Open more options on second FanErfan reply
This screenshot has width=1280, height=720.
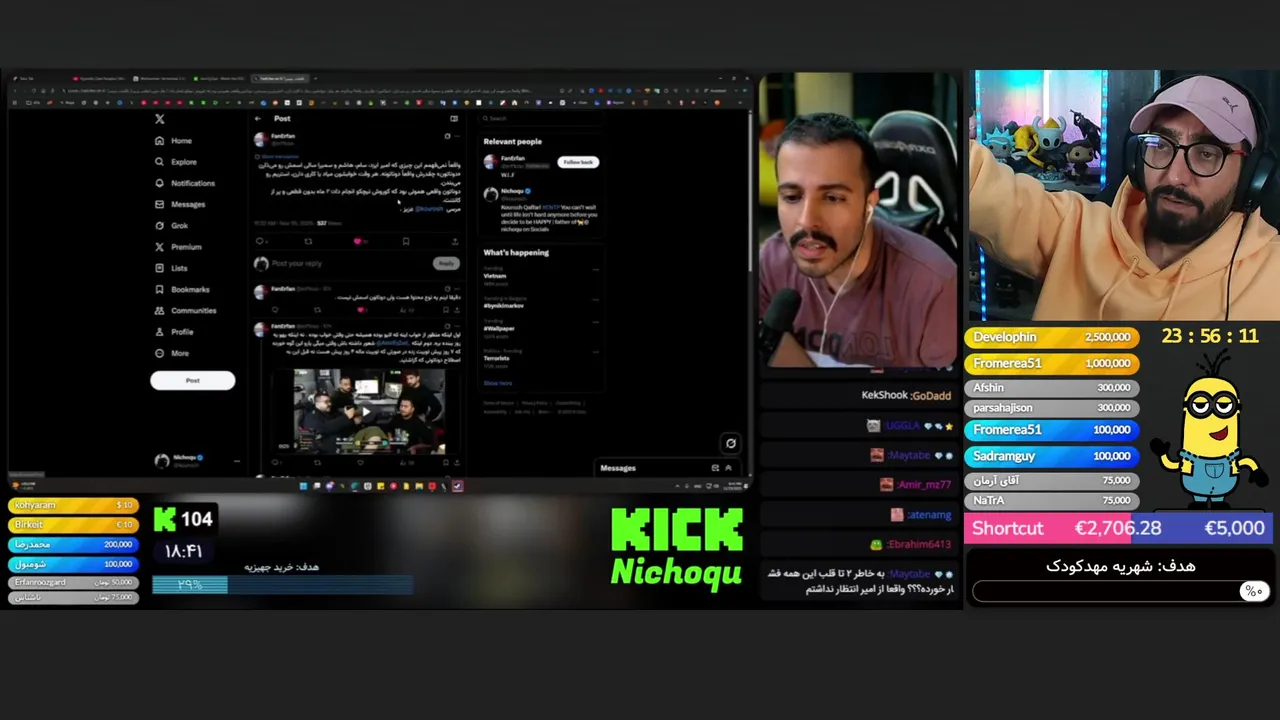coord(457,290)
